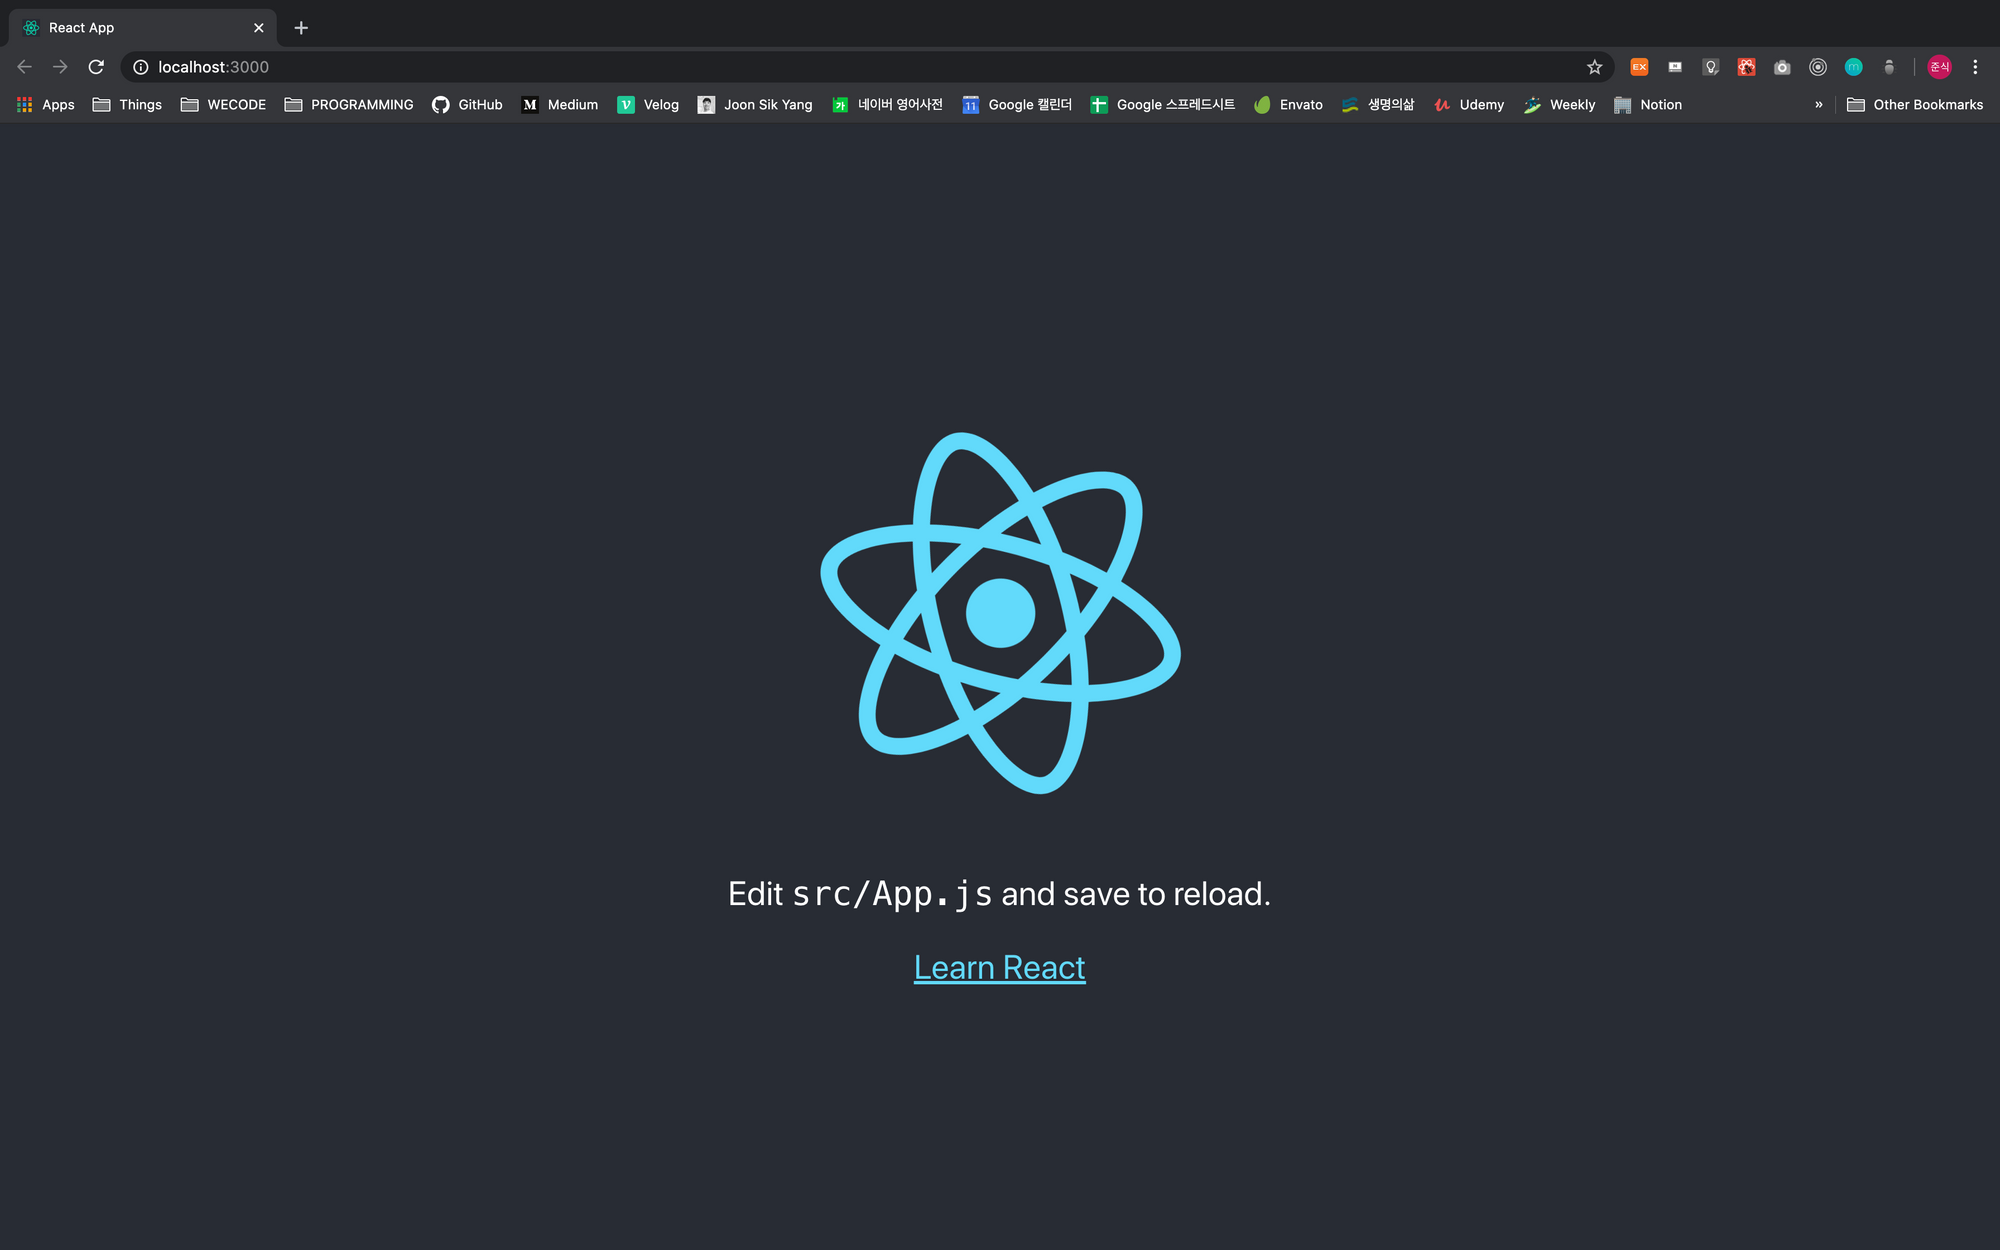Click inside the address bar

point(600,67)
